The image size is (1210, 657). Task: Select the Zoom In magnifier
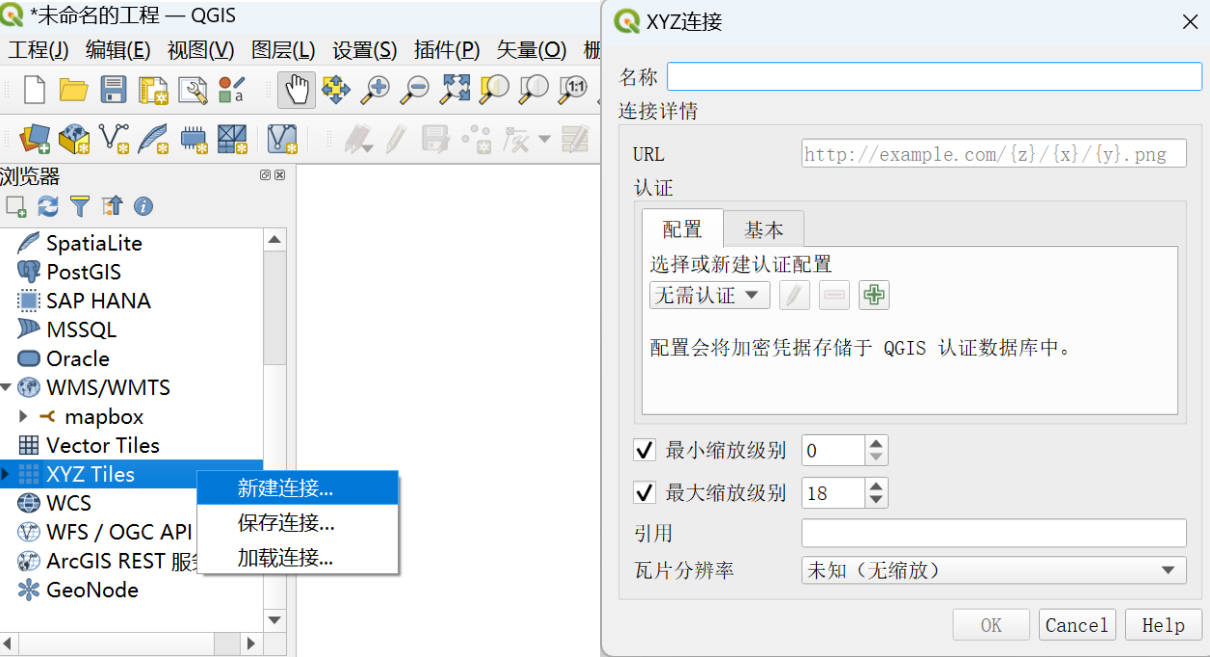[375, 89]
